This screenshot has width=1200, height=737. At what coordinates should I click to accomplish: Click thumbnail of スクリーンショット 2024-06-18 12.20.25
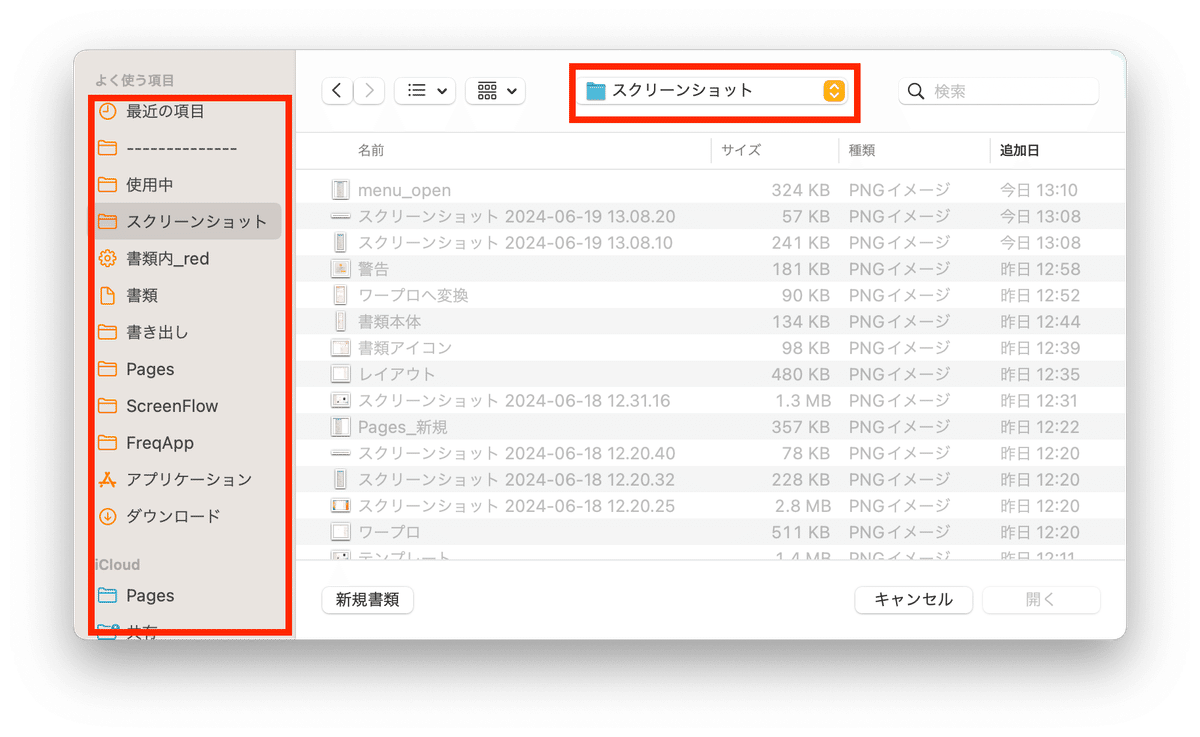pos(341,506)
